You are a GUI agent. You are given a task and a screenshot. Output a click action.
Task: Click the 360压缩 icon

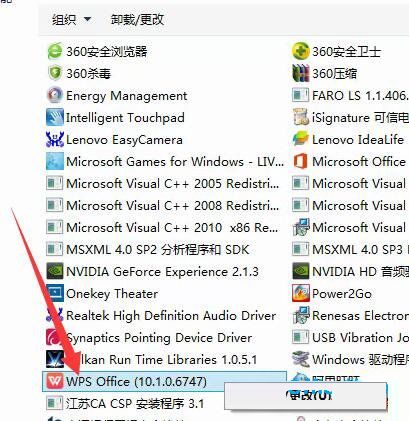[300, 73]
